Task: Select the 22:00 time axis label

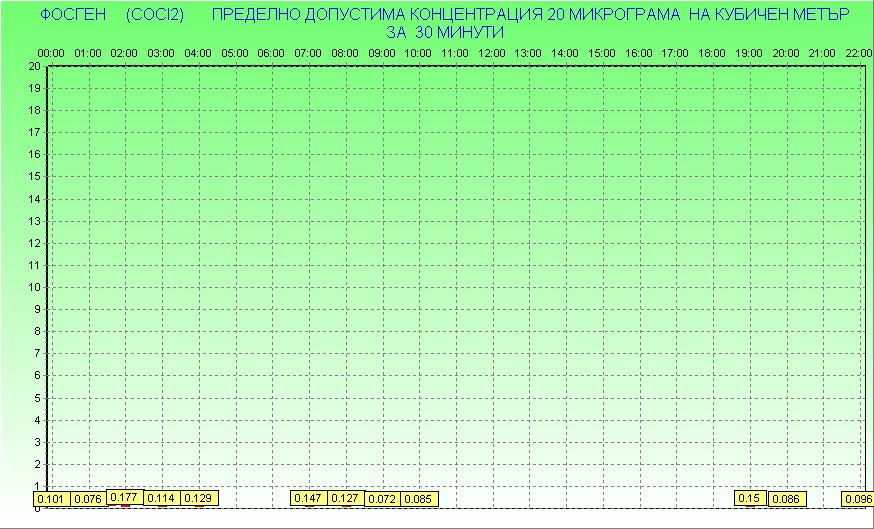Action: [x=858, y=53]
